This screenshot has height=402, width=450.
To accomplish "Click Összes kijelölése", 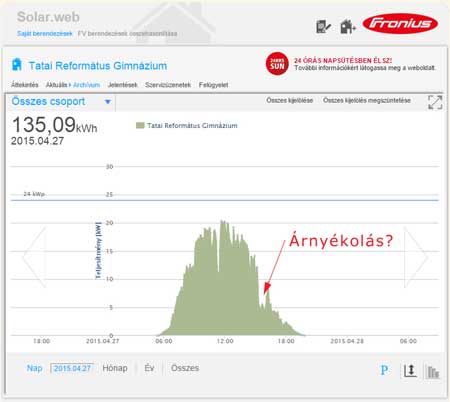I will click(x=289, y=100).
